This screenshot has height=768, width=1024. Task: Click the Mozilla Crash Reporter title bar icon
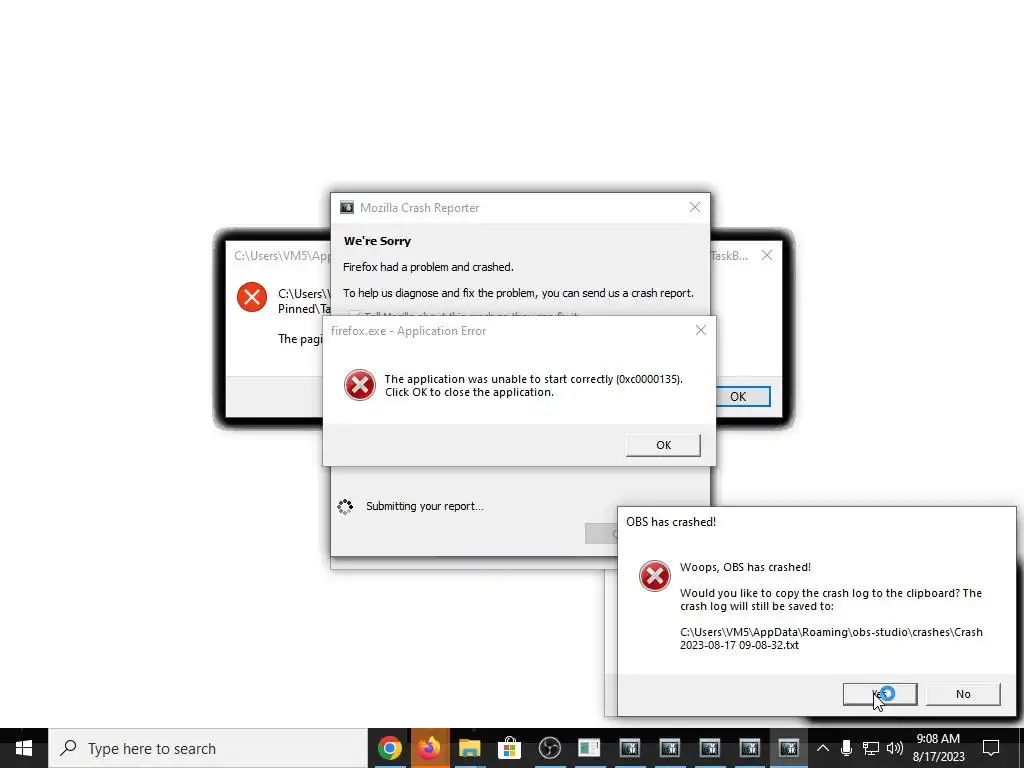point(347,208)
